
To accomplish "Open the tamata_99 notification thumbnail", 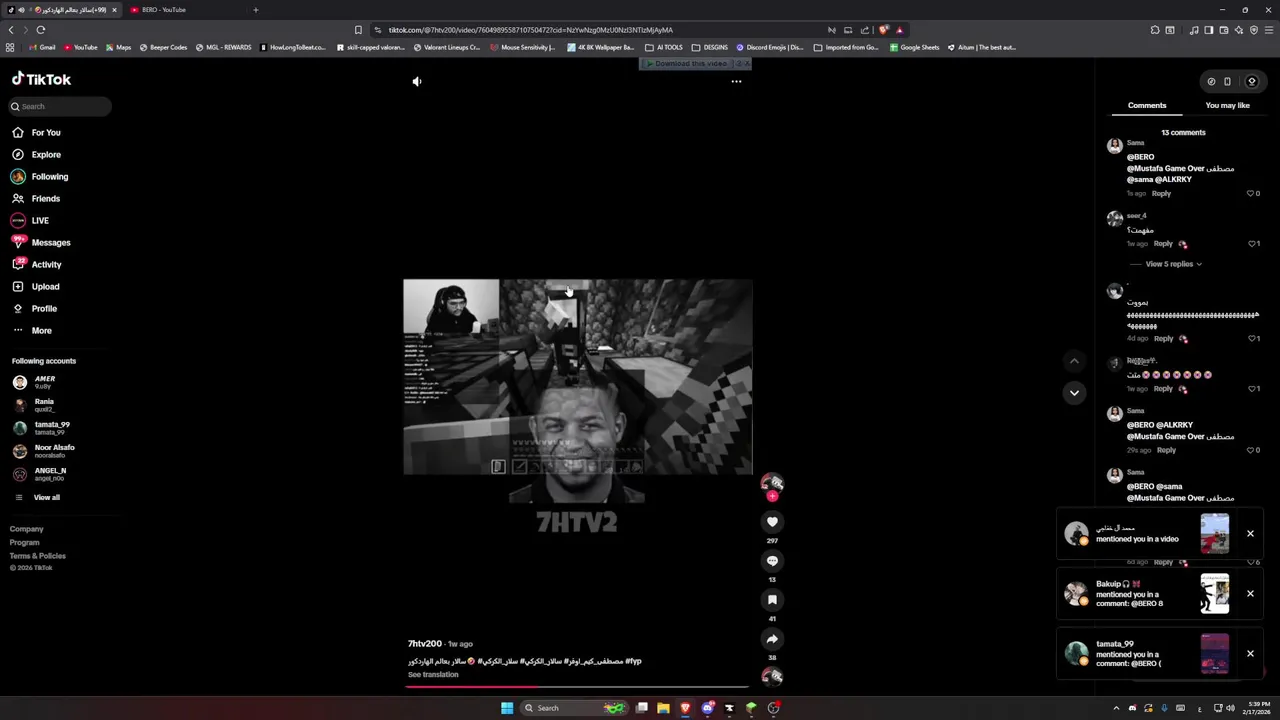I will 1215,653.
